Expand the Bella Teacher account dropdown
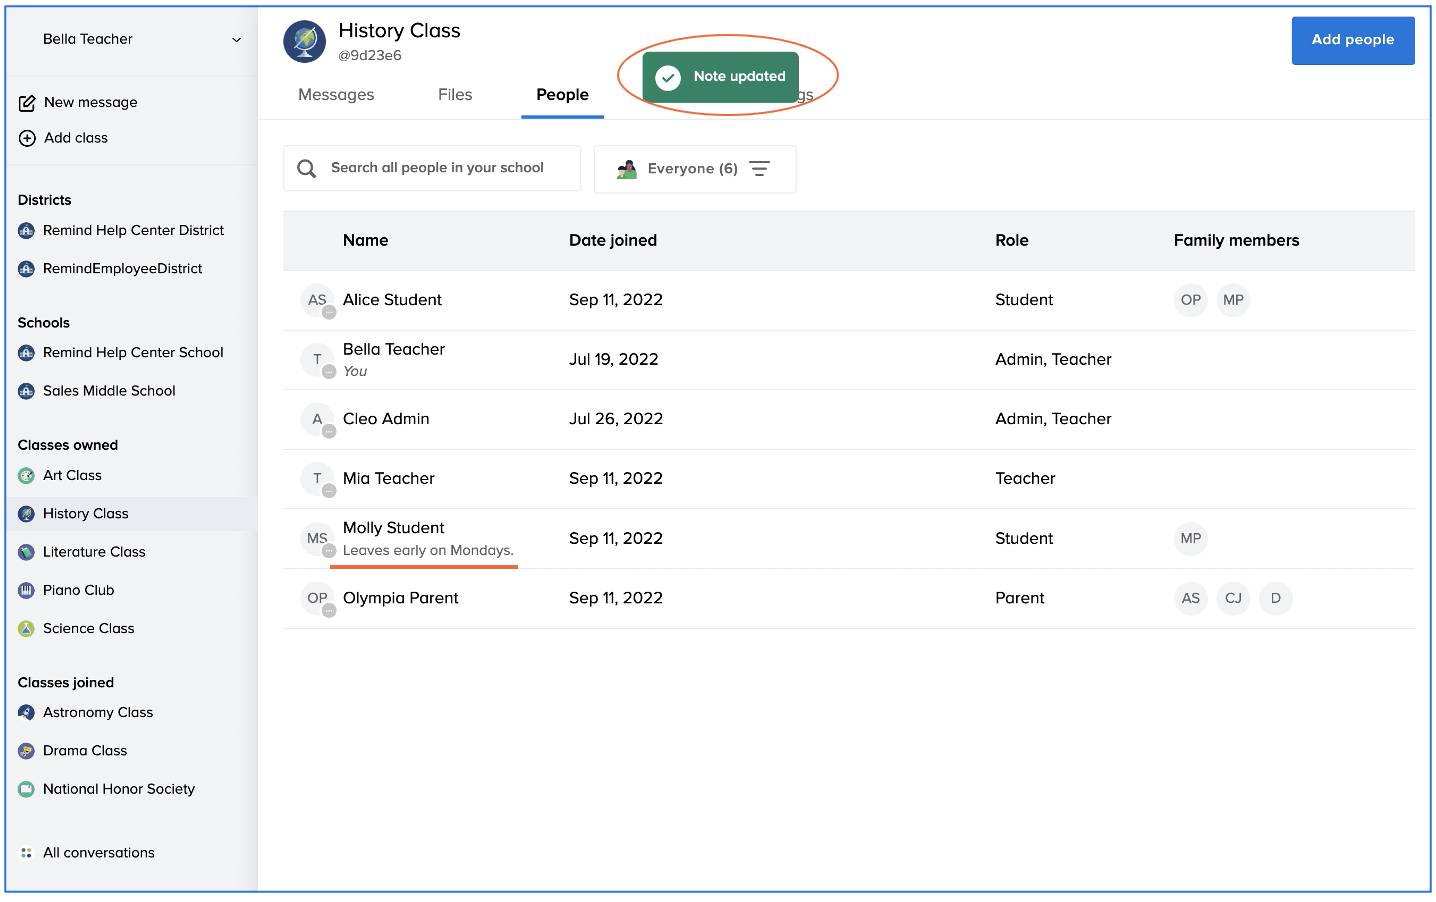Screen dimensions: 1436x902 tap(236, 40)
